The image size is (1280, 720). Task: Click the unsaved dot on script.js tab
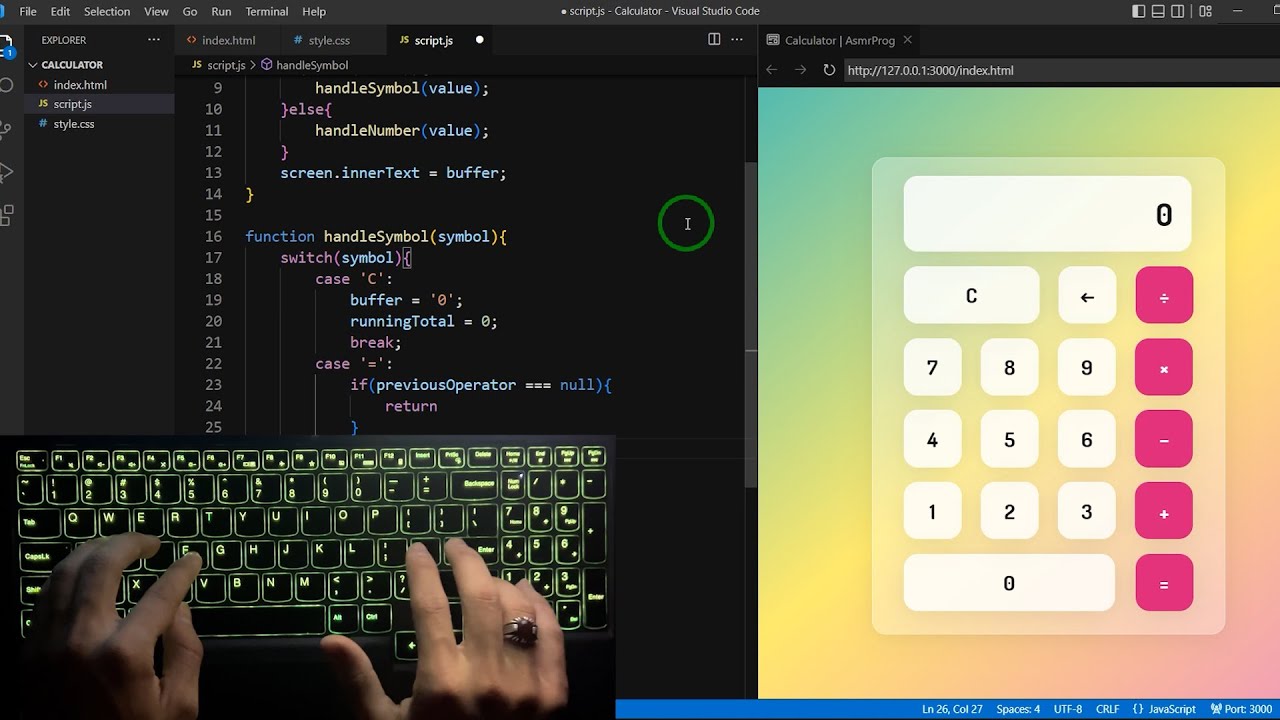pyautogui.click(x=479, y=40)
